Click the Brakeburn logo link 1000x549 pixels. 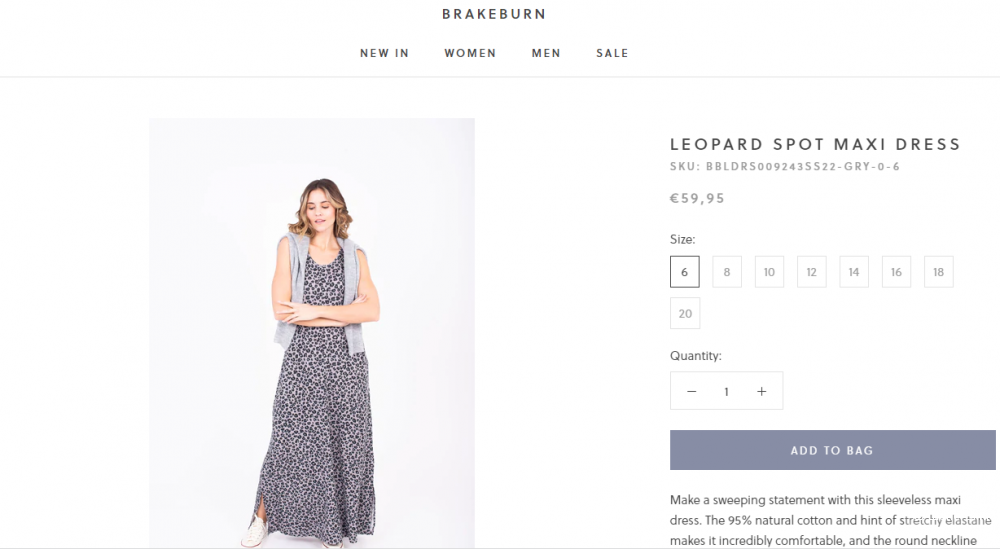click(494, 14)
